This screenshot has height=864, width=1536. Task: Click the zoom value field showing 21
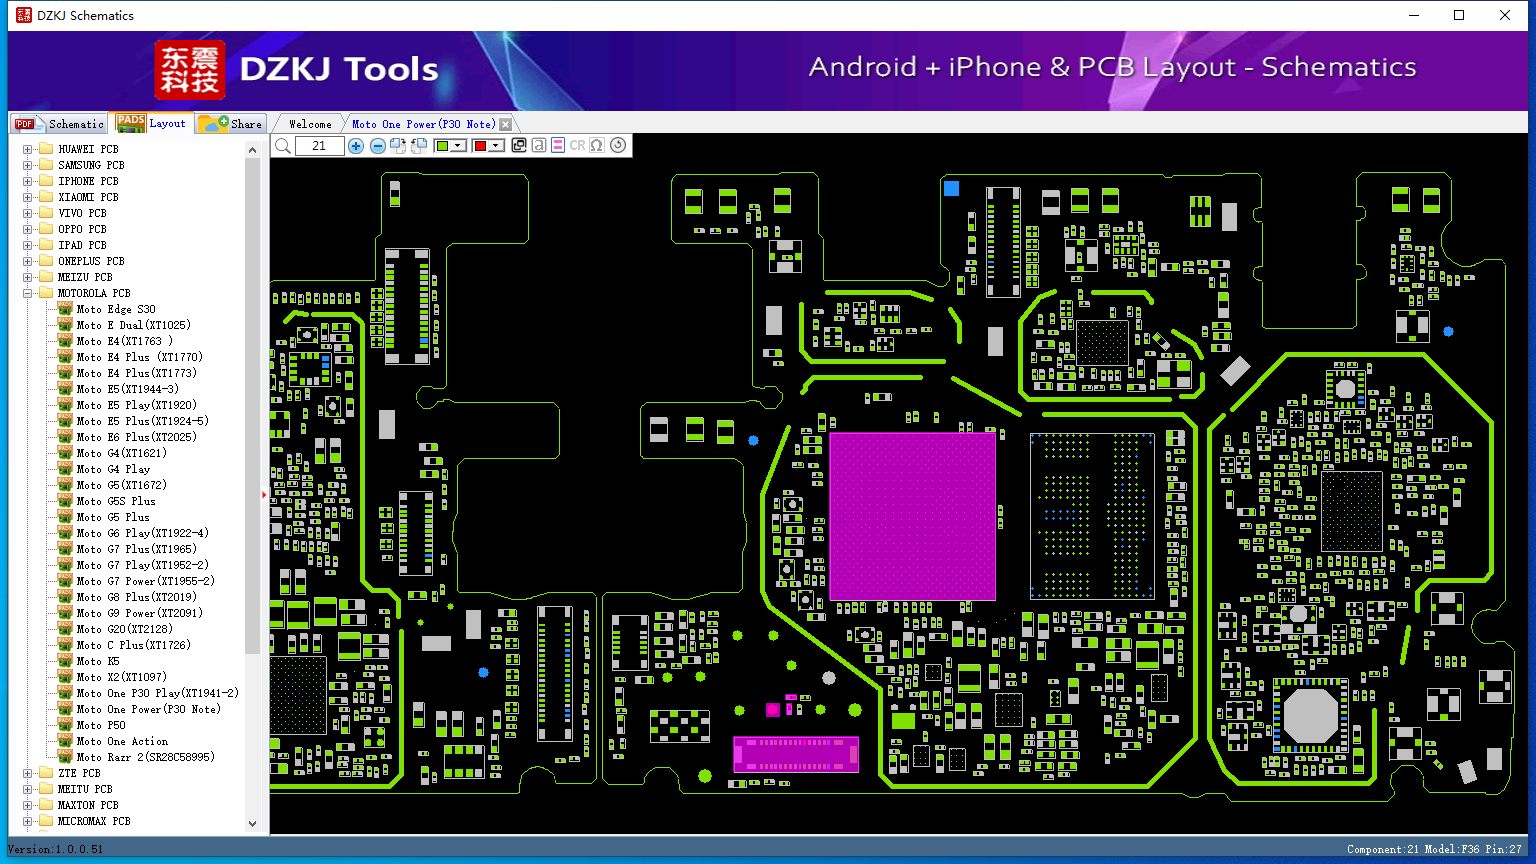tap(319, 146)
